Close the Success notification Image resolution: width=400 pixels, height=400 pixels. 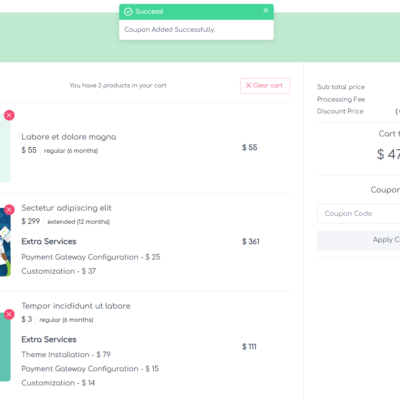(266, 11)
